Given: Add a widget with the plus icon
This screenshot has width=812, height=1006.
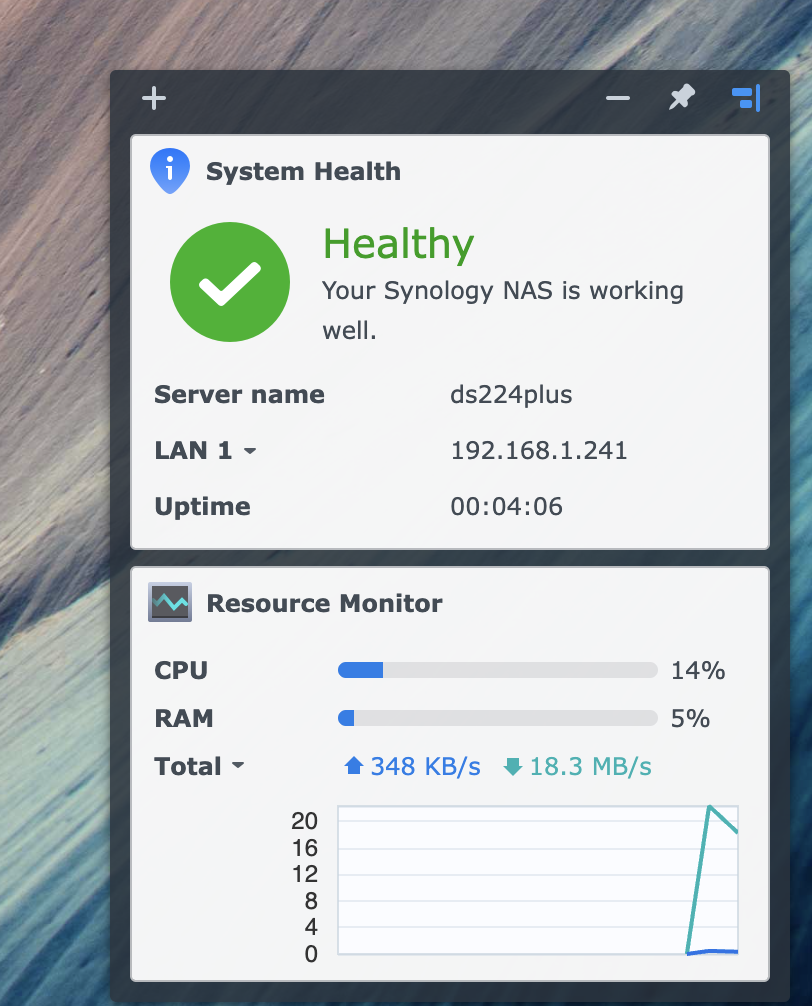Looking at the screenshot, I should point(154,98).
